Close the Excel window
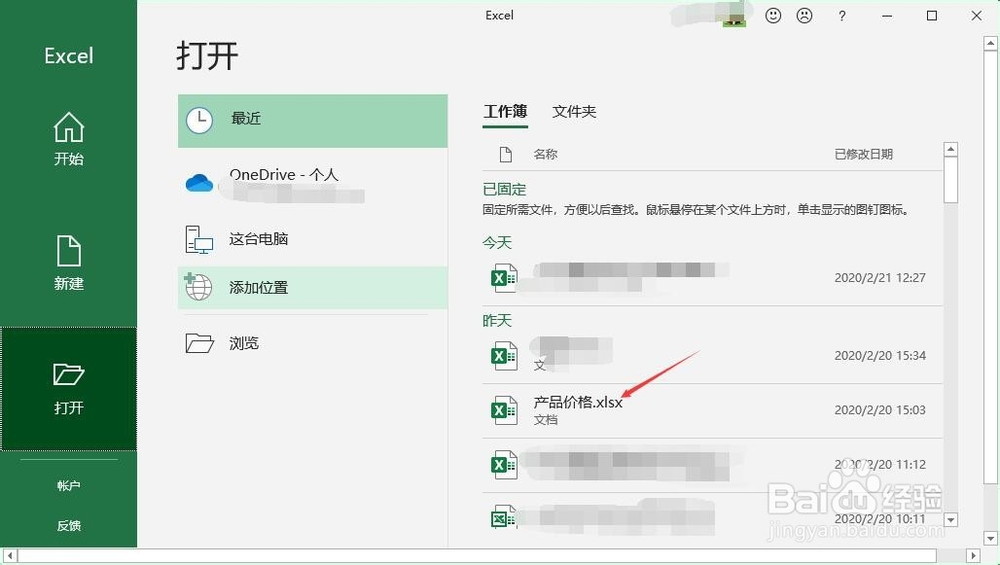 (976, 16)
